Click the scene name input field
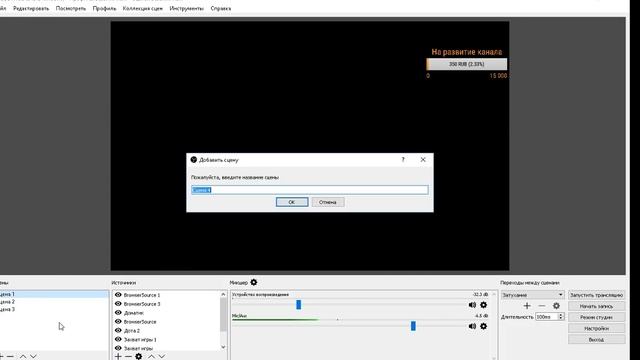This screenshot has height=360, width=640. [x=310, y=190]
